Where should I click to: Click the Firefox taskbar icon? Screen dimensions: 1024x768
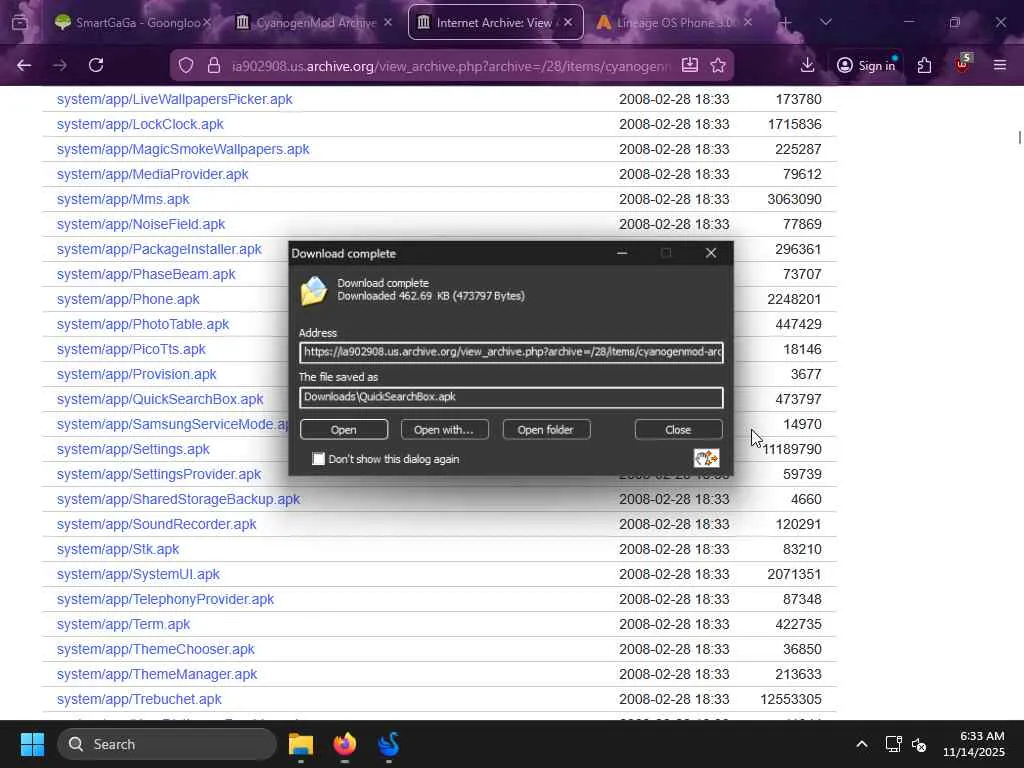[x=345, y=744]
